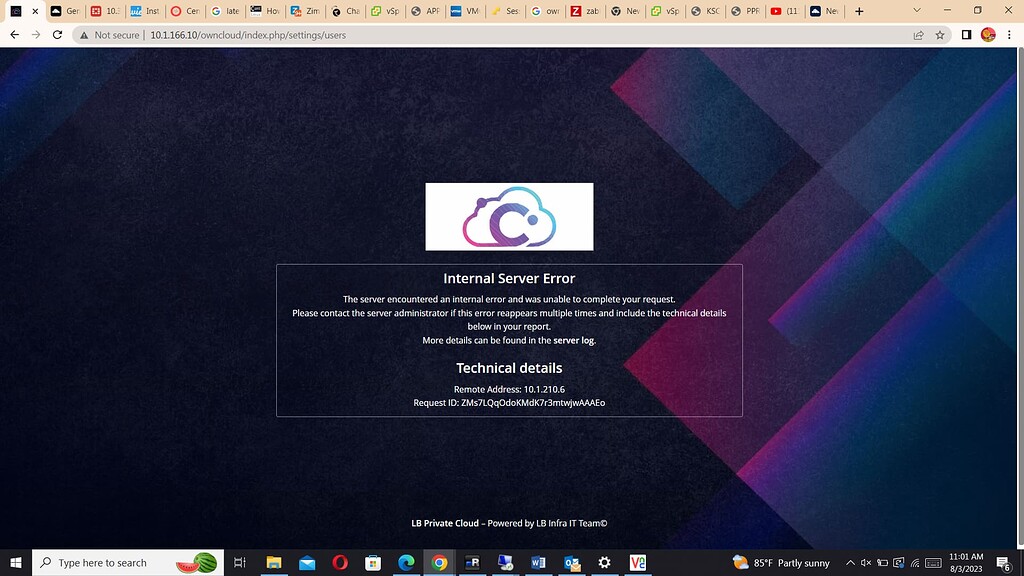Click the Wi-Fi network tray icon
1024x576 pixels.
(x=915, y=562)
